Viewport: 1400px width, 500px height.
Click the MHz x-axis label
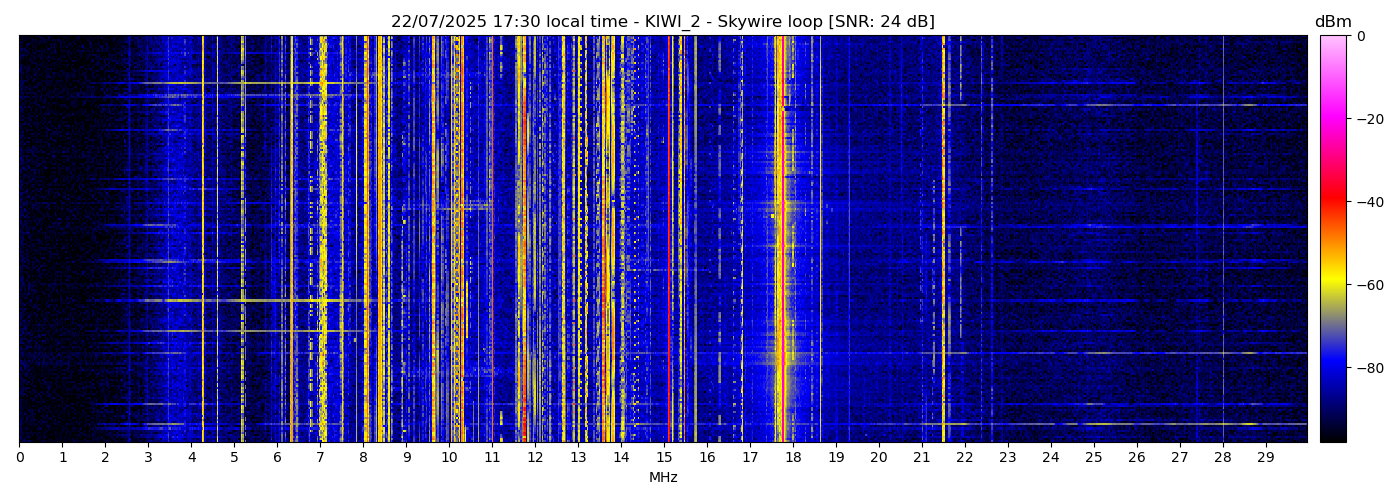(x=663, y=478)
